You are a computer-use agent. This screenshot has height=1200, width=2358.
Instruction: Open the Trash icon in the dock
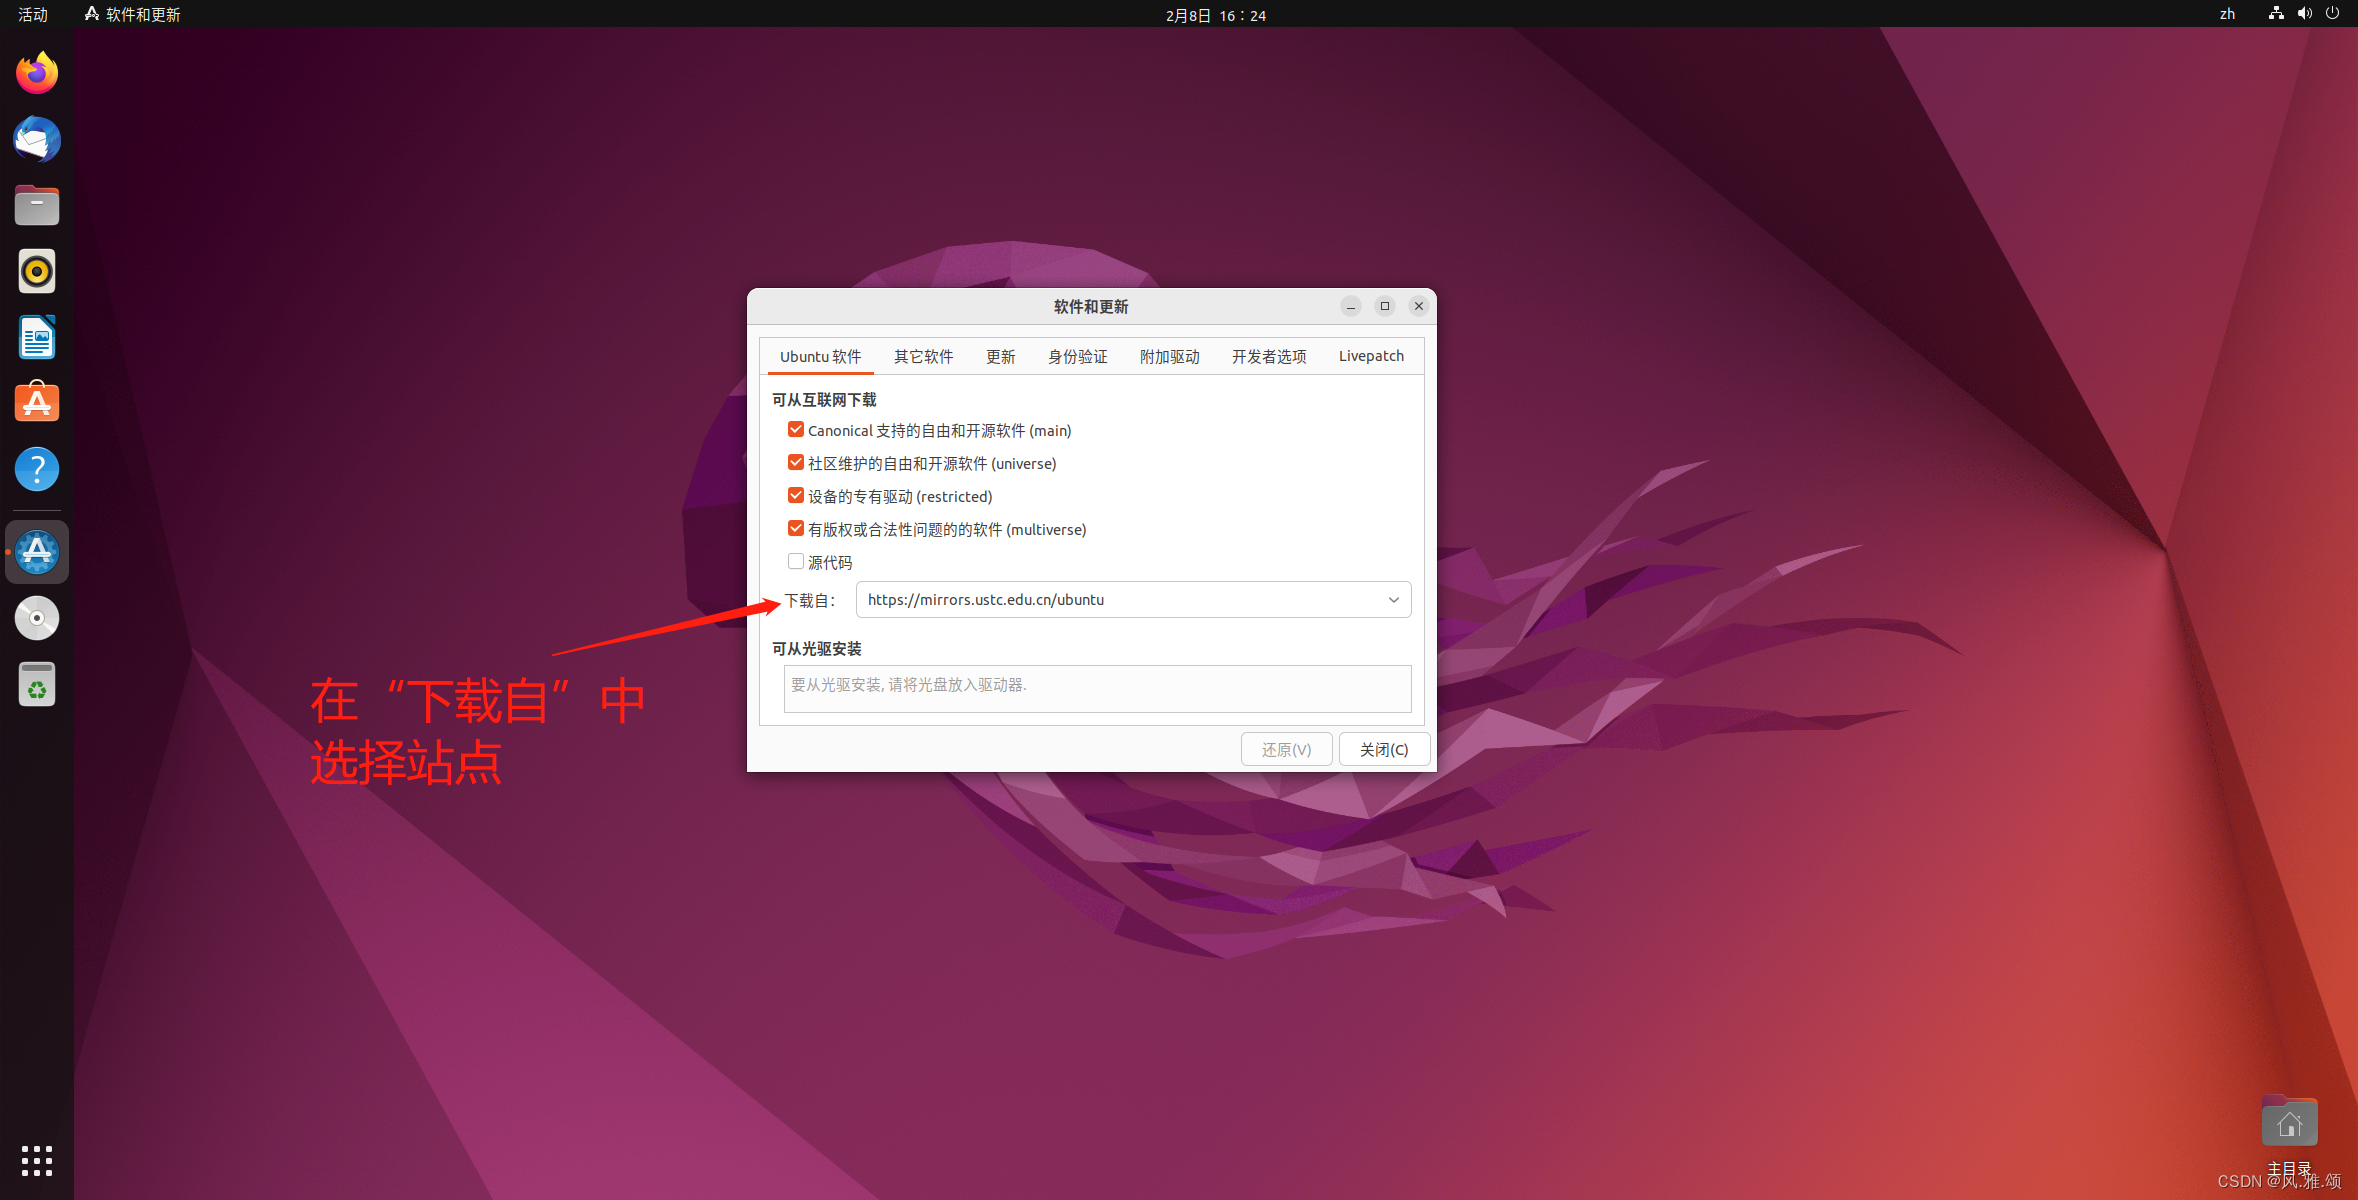click(37, 685)
